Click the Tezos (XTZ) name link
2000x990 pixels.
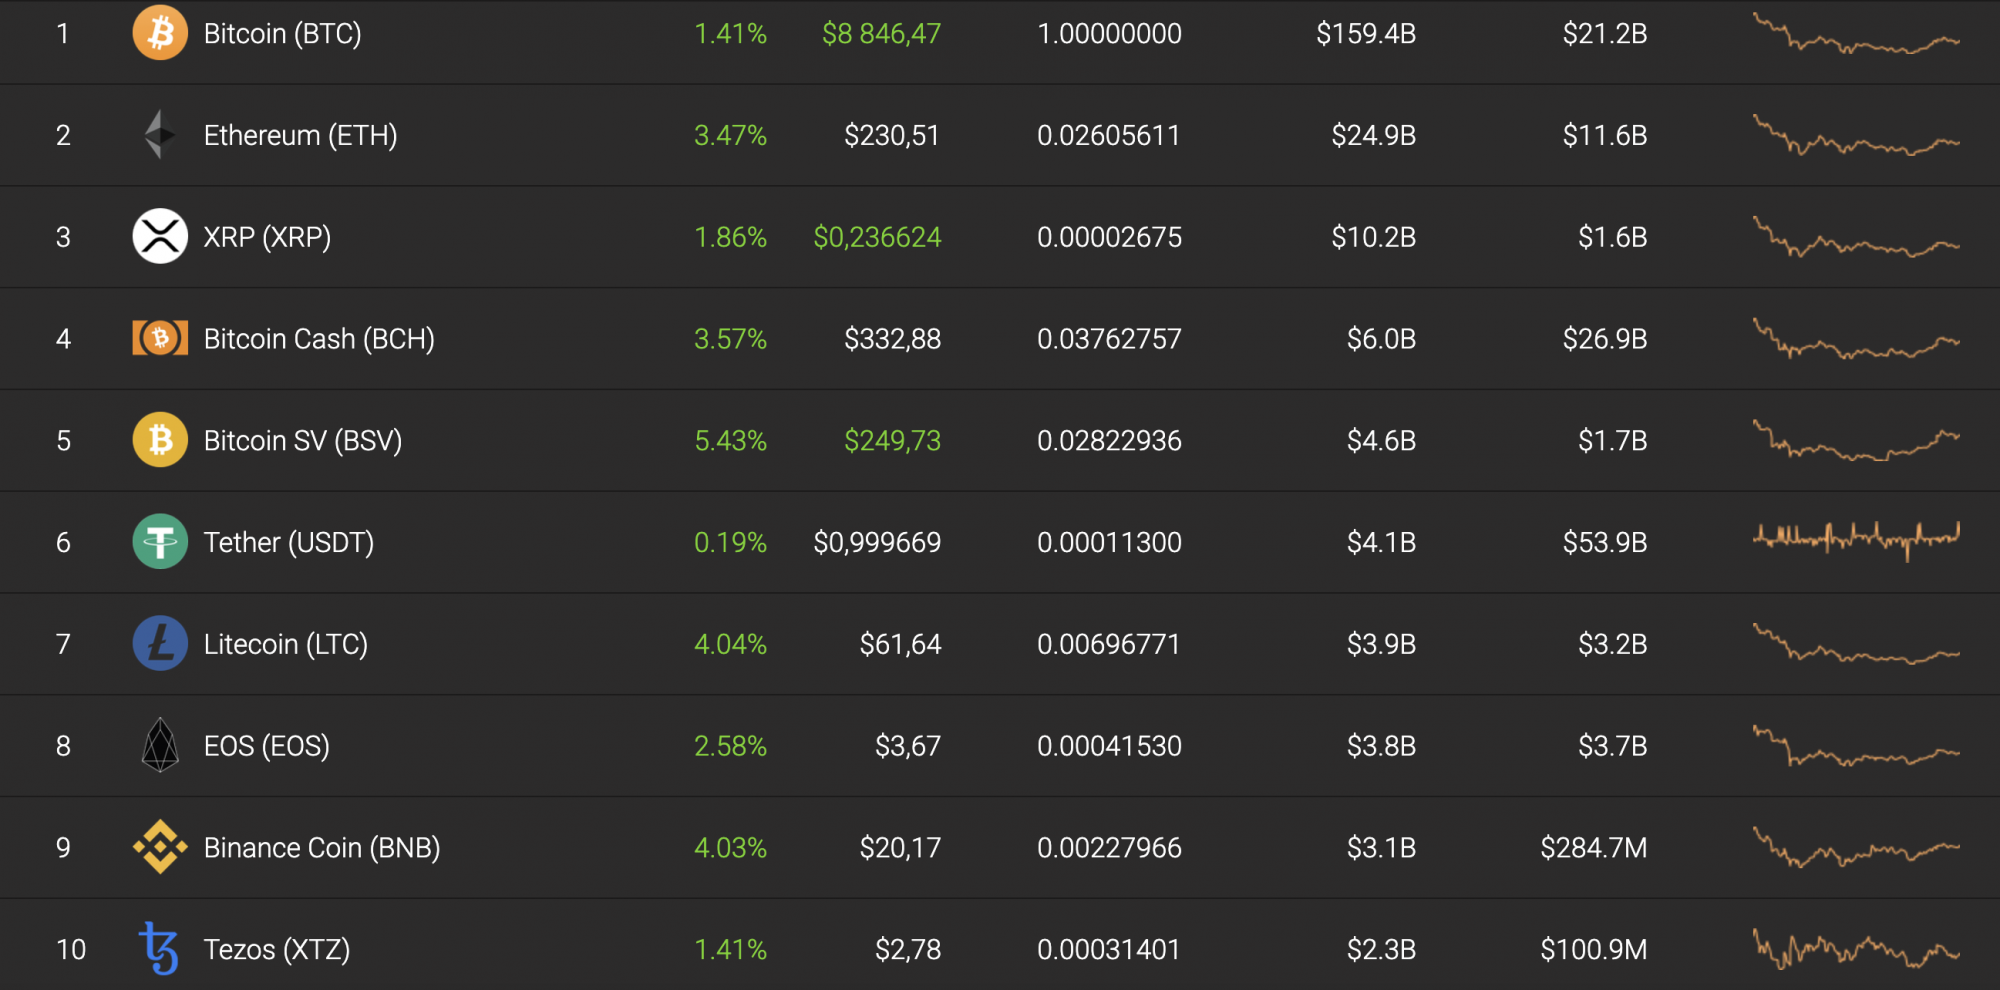tap(277, 949)
